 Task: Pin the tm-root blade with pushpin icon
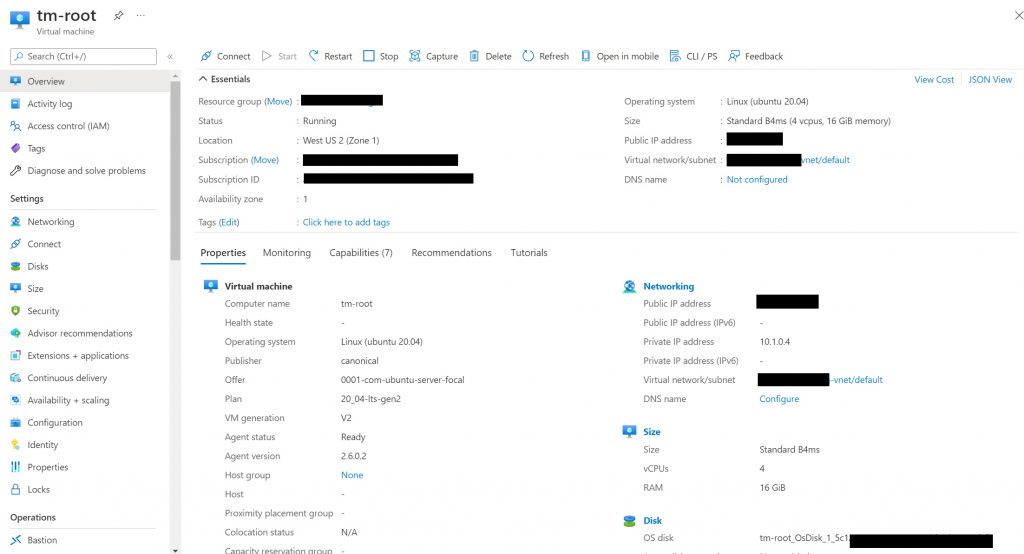118,15
